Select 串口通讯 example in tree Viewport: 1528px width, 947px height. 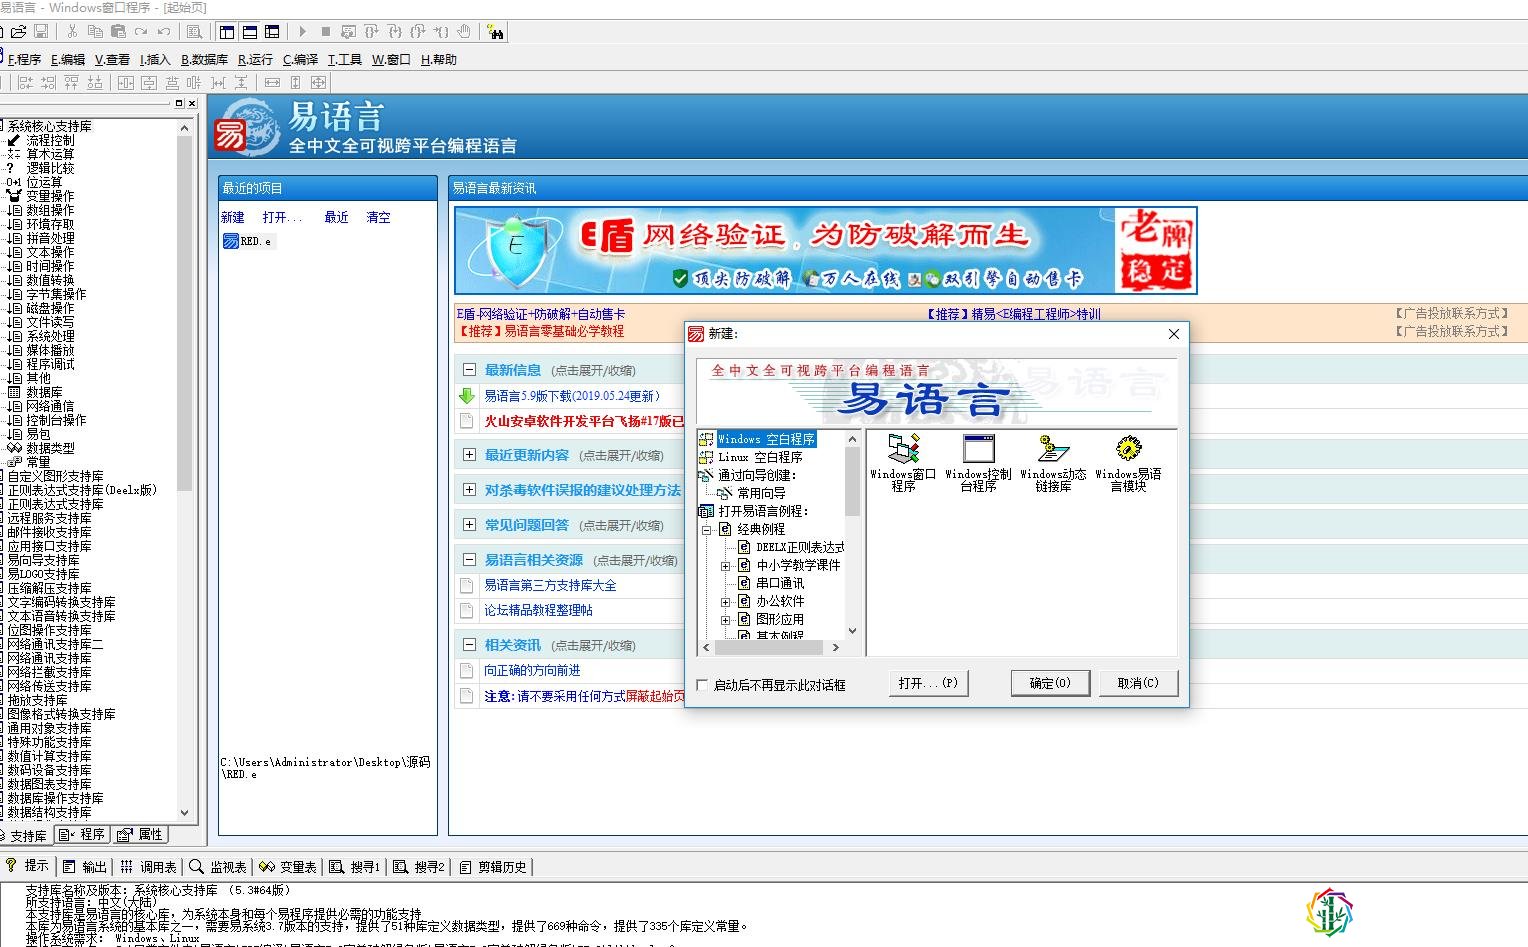(780, 583)
